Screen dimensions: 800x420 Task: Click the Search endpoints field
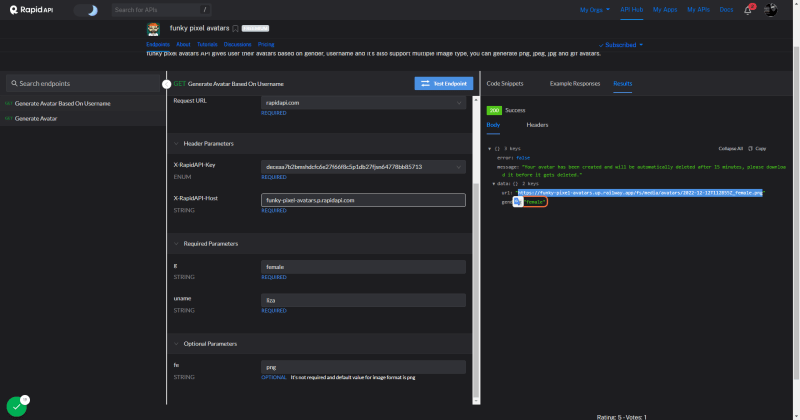point(83,83)
